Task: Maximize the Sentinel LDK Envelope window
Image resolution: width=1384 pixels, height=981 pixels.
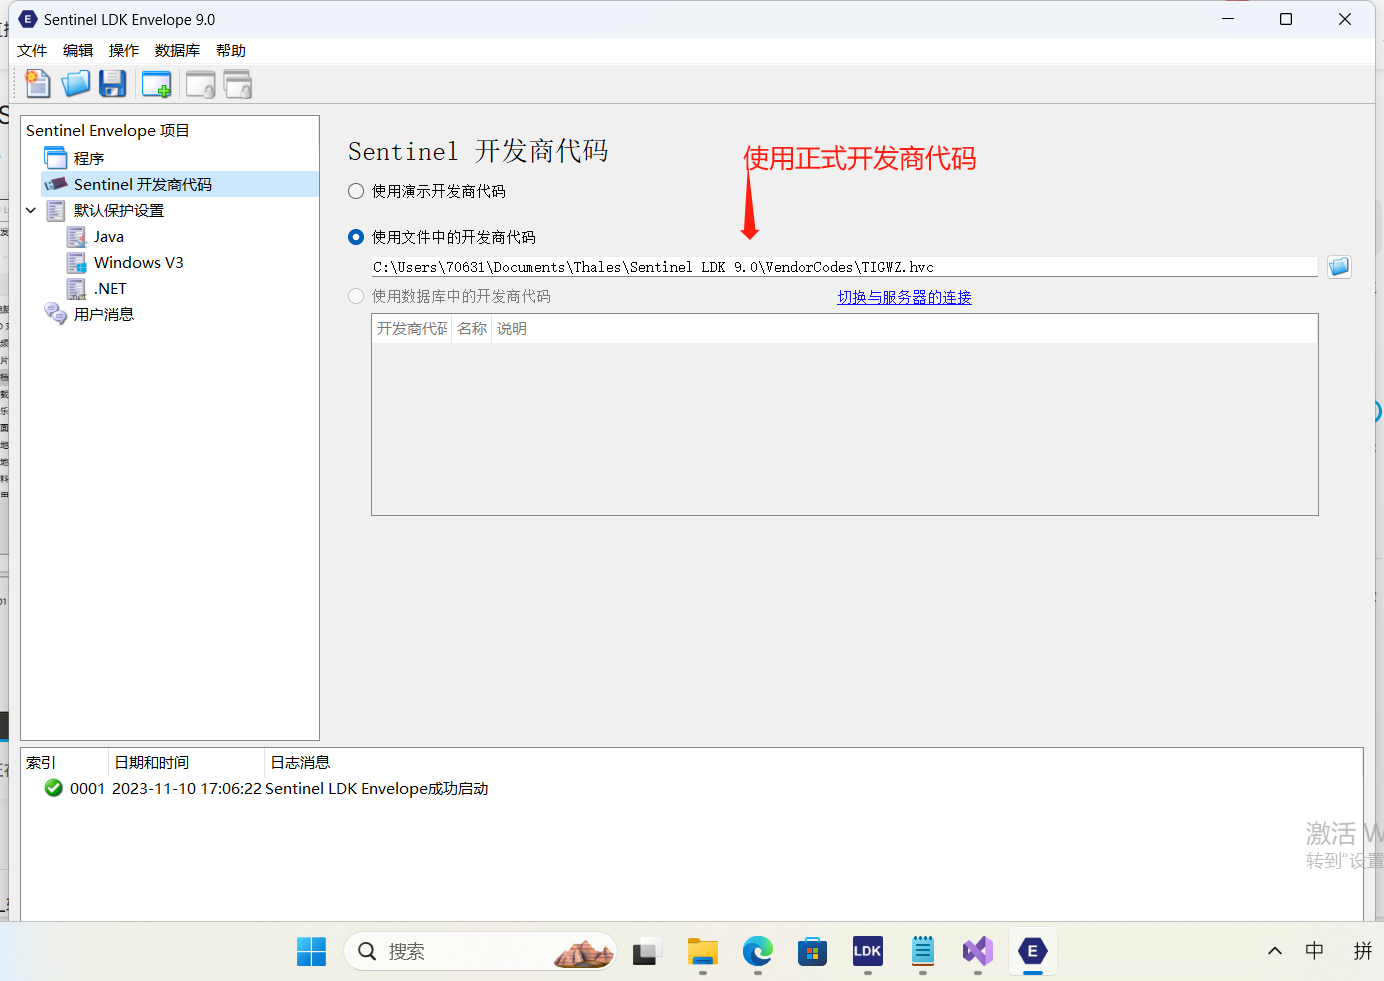Action: pyautogui.click(x=1287, y=19)
